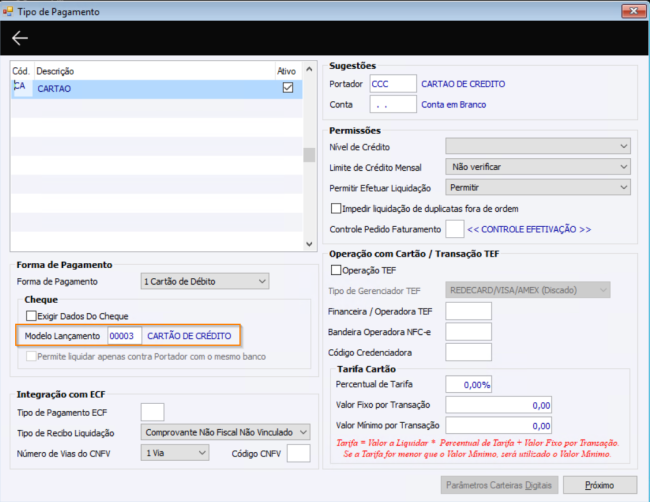Uncheck the Ativo checkbox for CARTAO

click(288, 88)
